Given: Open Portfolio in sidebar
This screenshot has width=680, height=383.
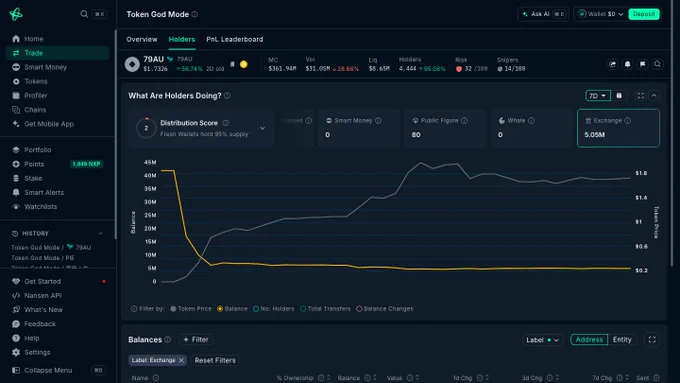Looking at the screenshot, I should click(x=37, y=150).
